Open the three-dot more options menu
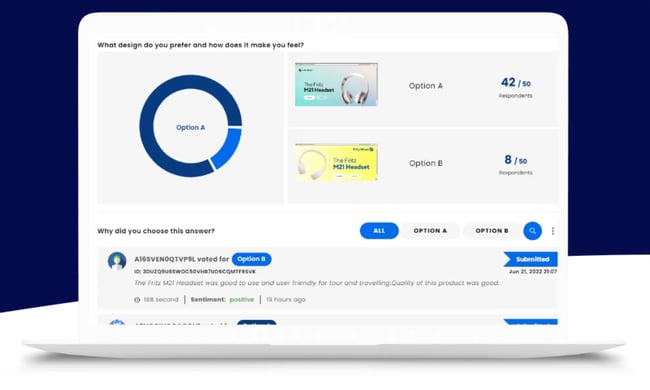Image resolution: width=650 pixels, height=390 pixels. click(553, 231)
